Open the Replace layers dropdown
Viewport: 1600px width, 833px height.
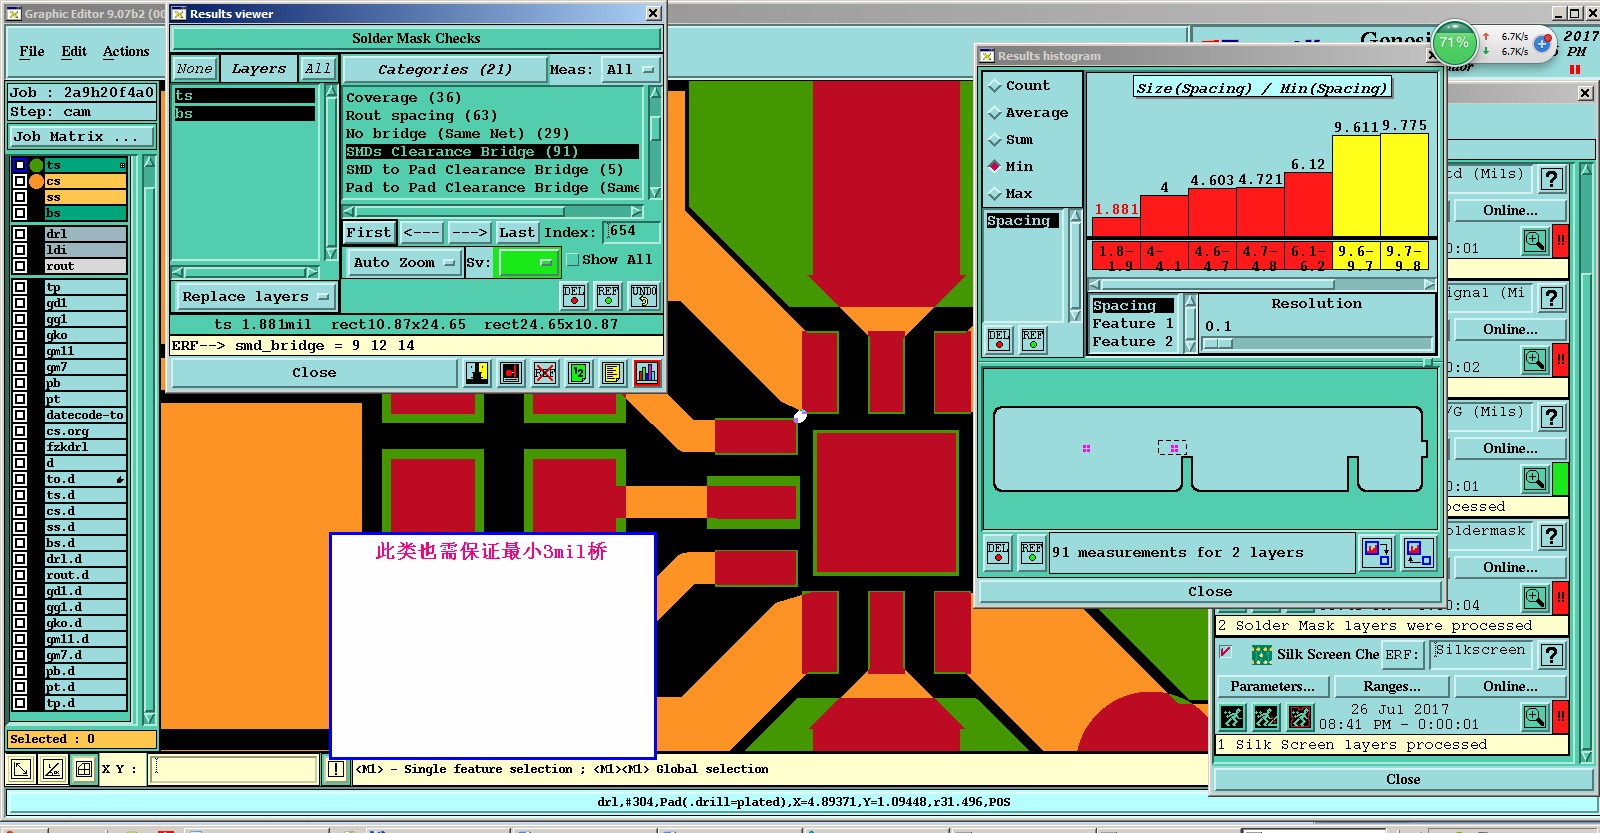pyautogui.click(x=255, y=296)
